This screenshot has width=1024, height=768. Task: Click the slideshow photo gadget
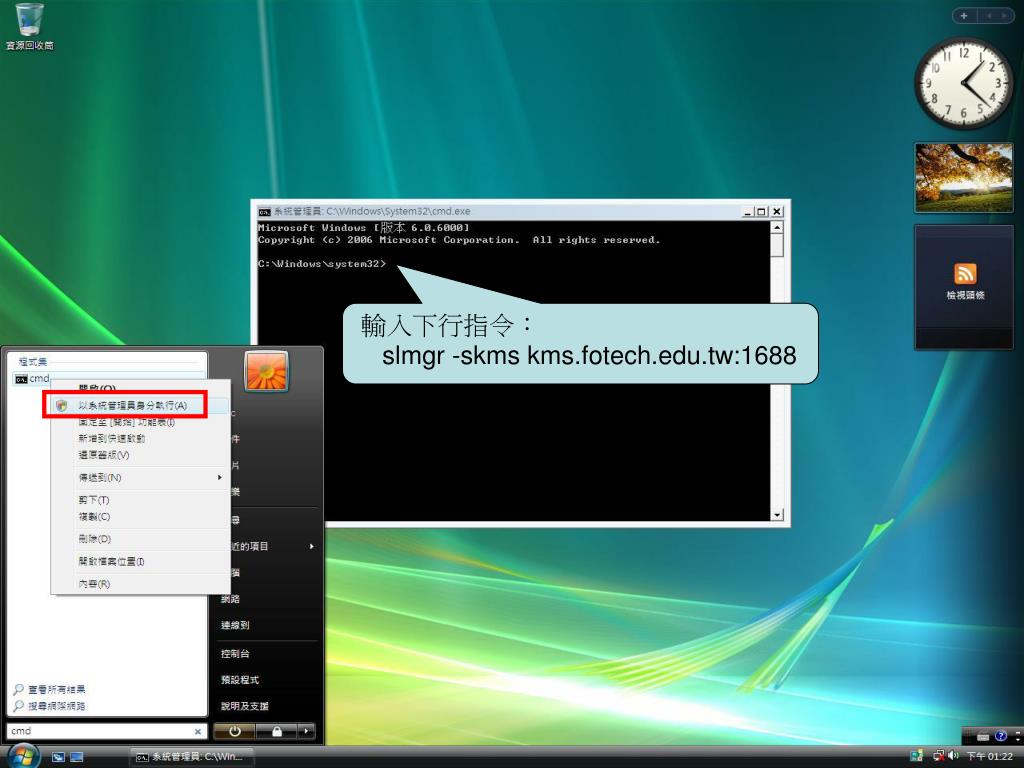(x=964, y=178)
